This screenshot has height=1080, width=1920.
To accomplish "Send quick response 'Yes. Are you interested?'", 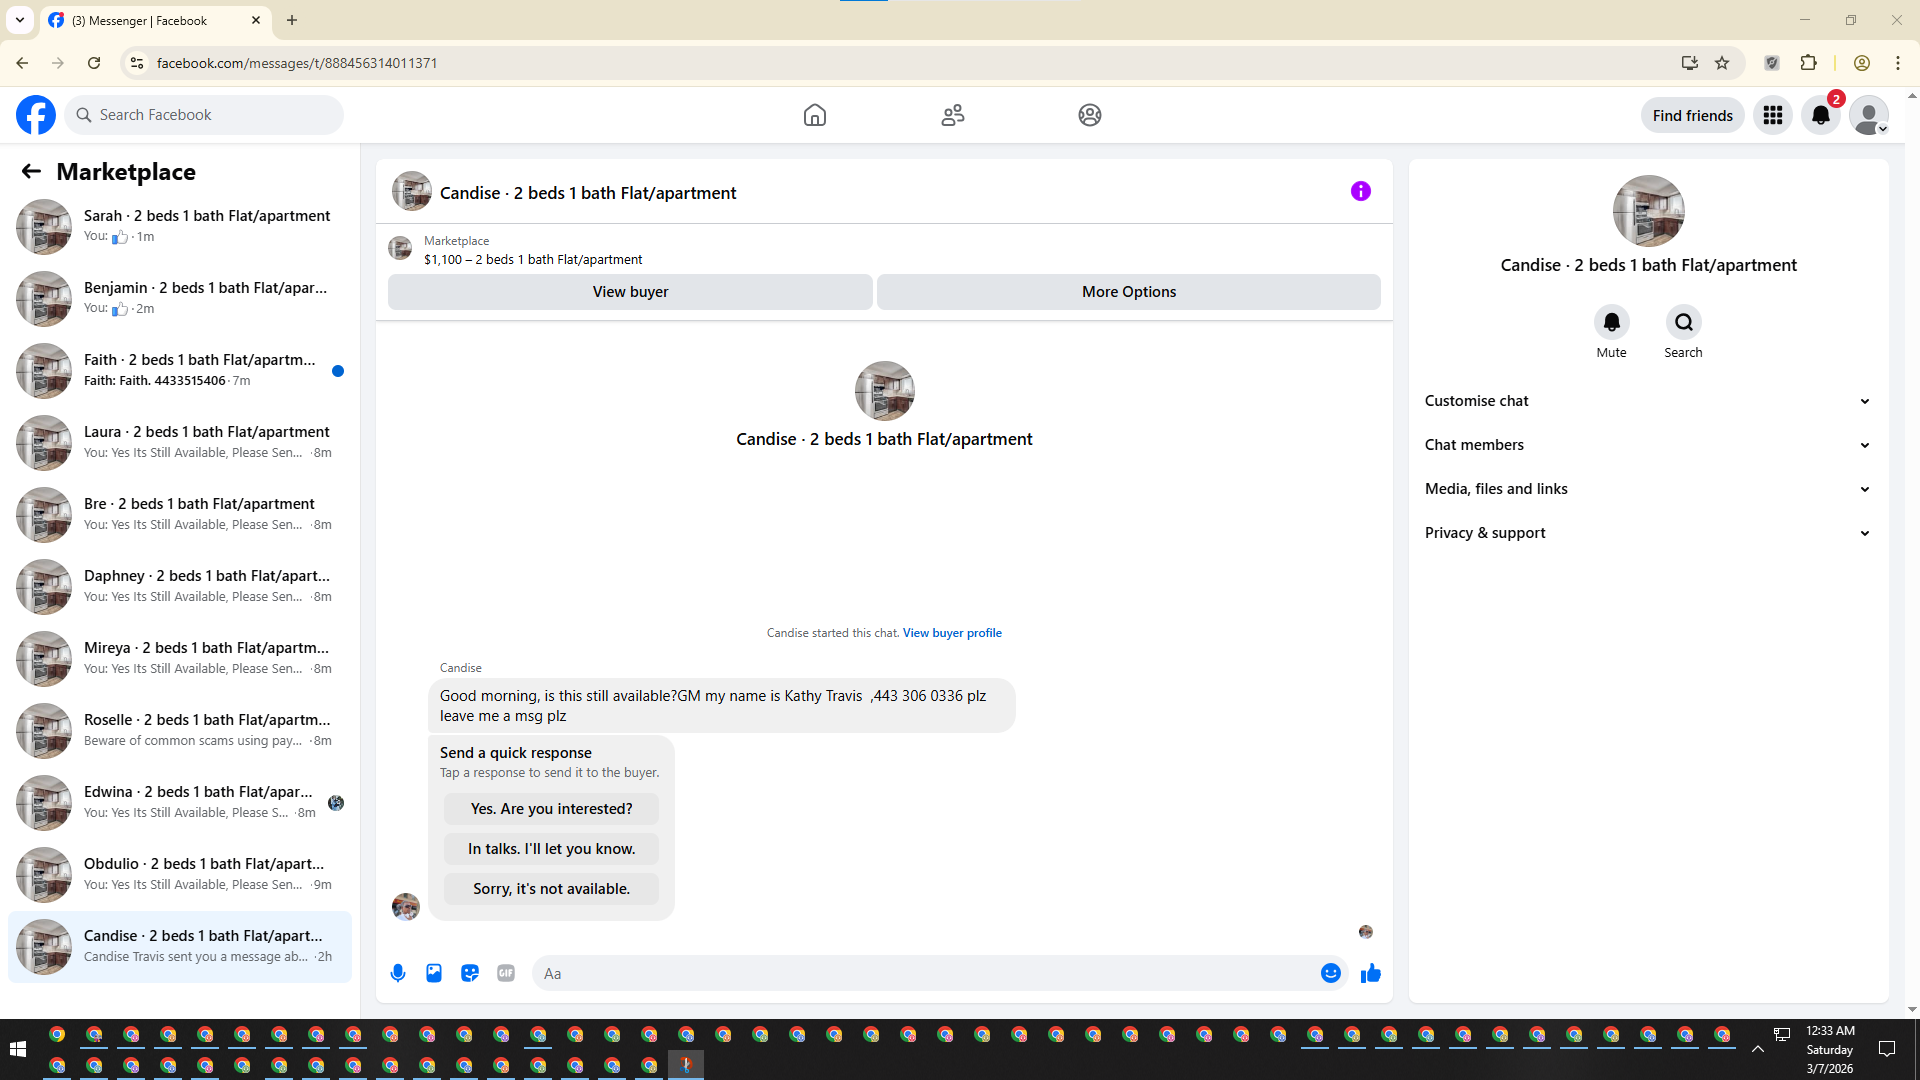I will [x=551, y=809].
